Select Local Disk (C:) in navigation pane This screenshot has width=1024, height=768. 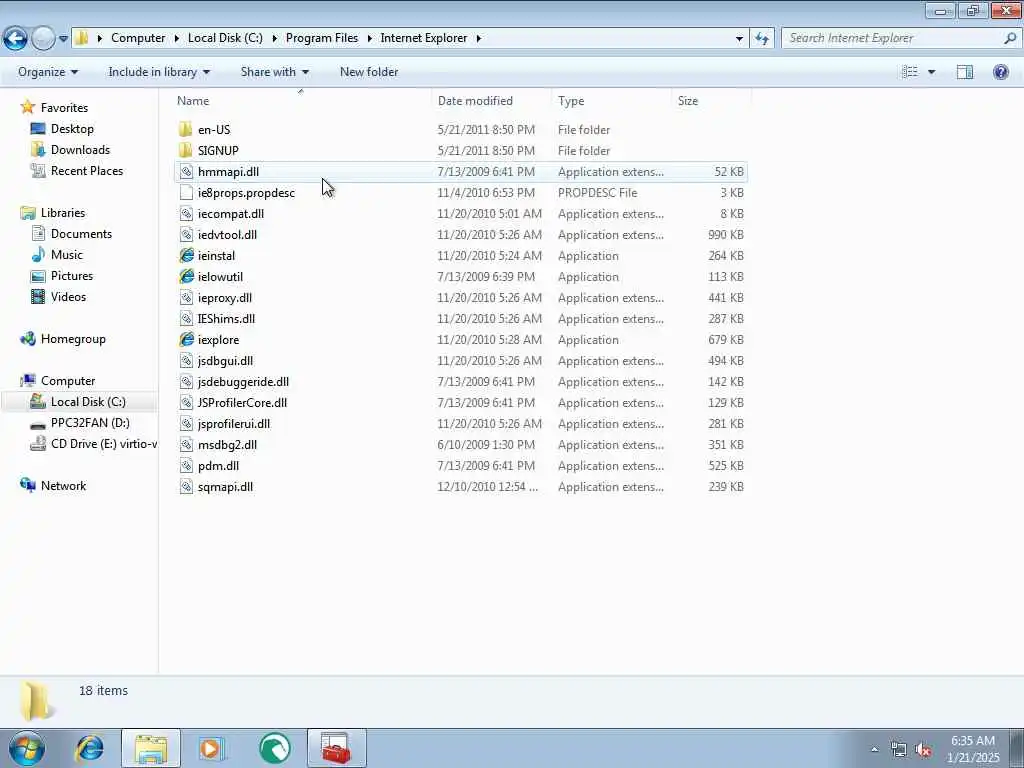click(x=88, y=402)
